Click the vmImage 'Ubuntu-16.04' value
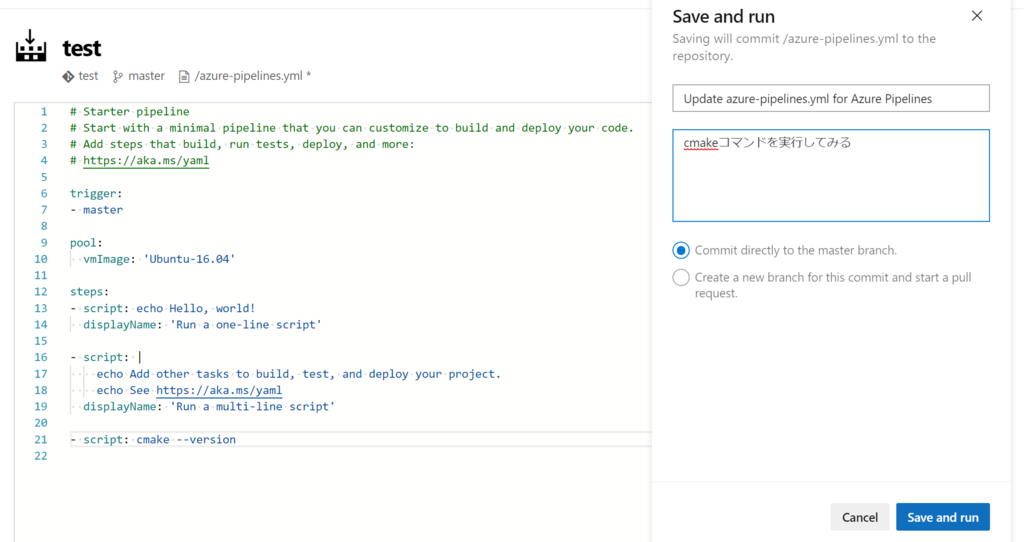This screenshot has height=542, width=1024. point(189,259)
